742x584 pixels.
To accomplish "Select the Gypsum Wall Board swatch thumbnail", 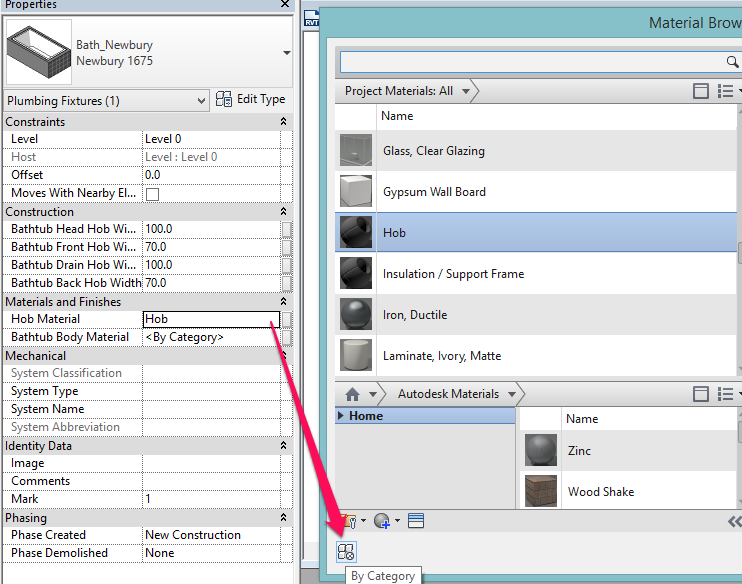I will [x=356, y=192].
